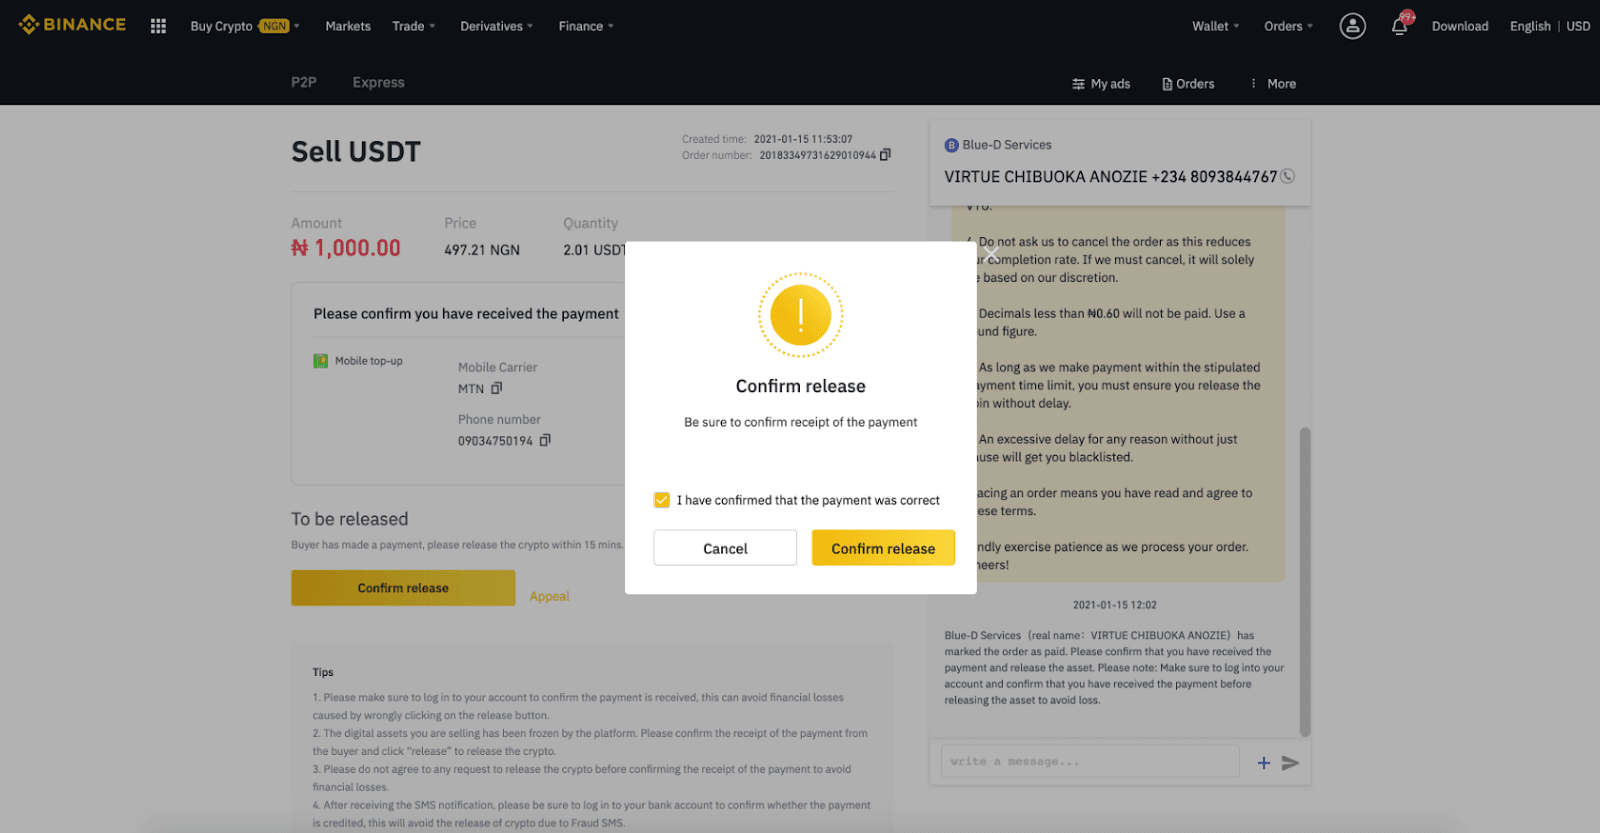Switch to the P2P tab

click(304, 82)
